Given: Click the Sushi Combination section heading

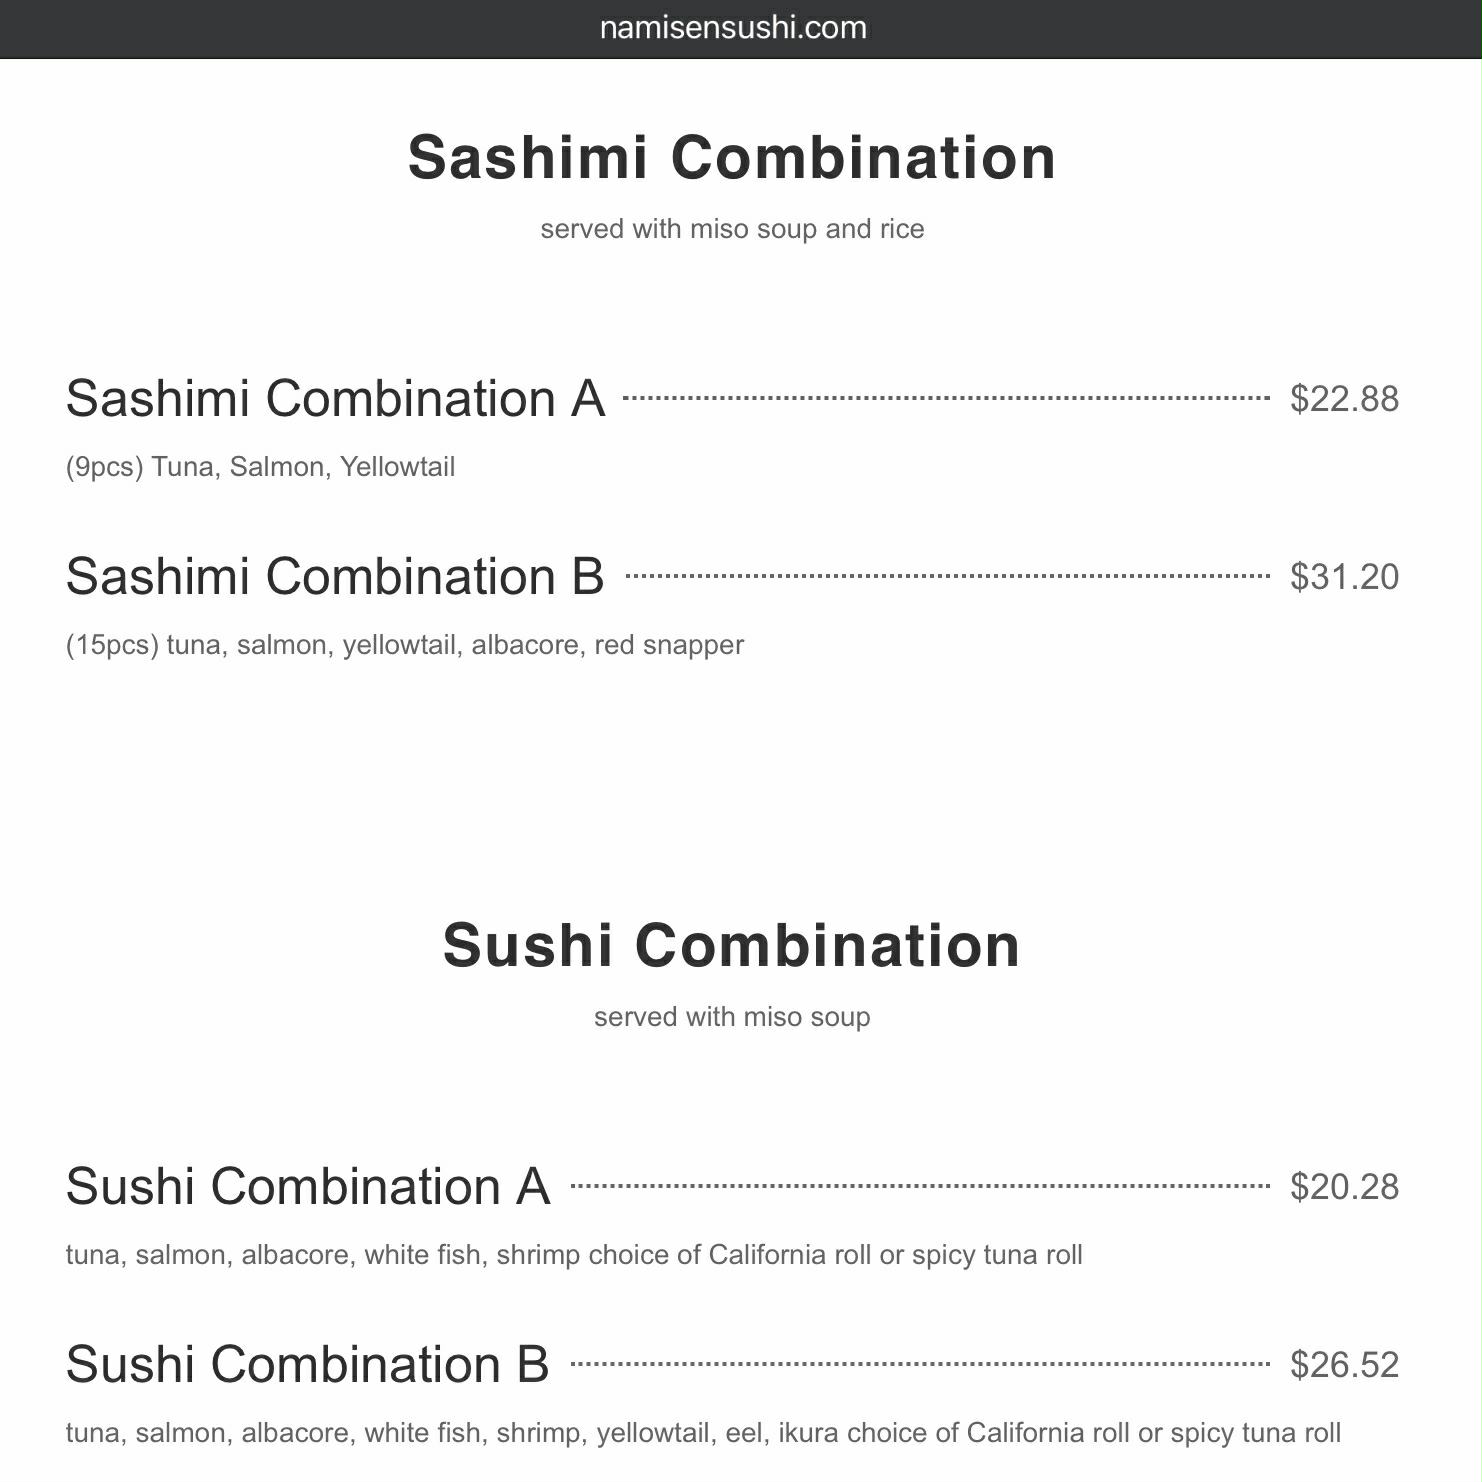Looking at the screenshot, I should coord(732,946).
